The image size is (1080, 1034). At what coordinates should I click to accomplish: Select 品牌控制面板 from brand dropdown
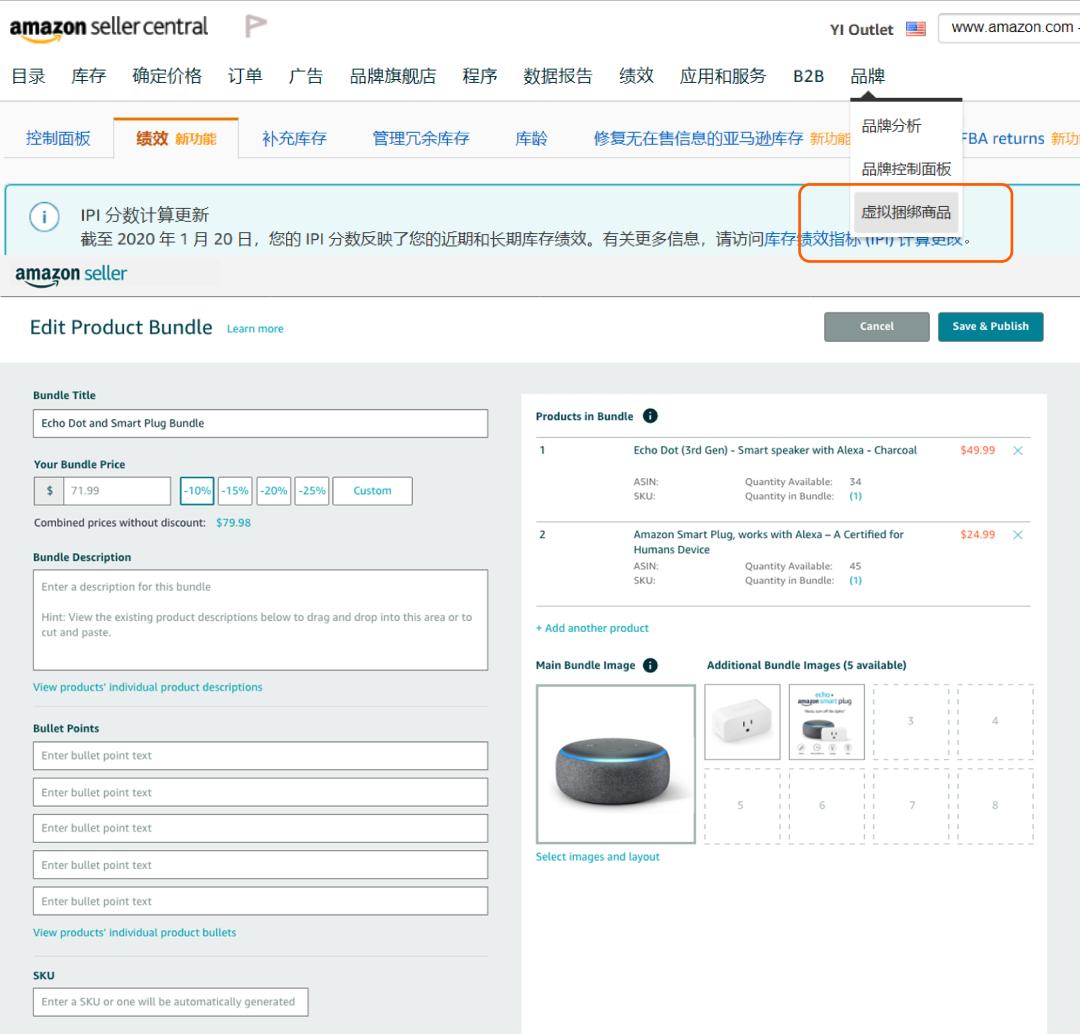pyautogui.click(x=906, y=169)
